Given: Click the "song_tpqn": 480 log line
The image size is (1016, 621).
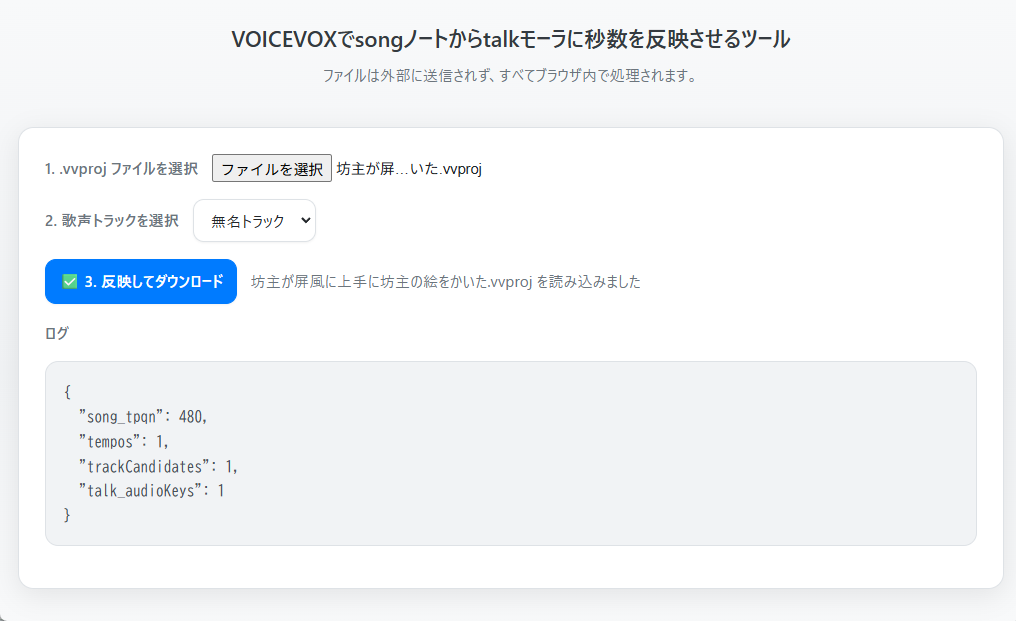Looking at the screenshot, I should pyautogui.click(x=143, y=417).
